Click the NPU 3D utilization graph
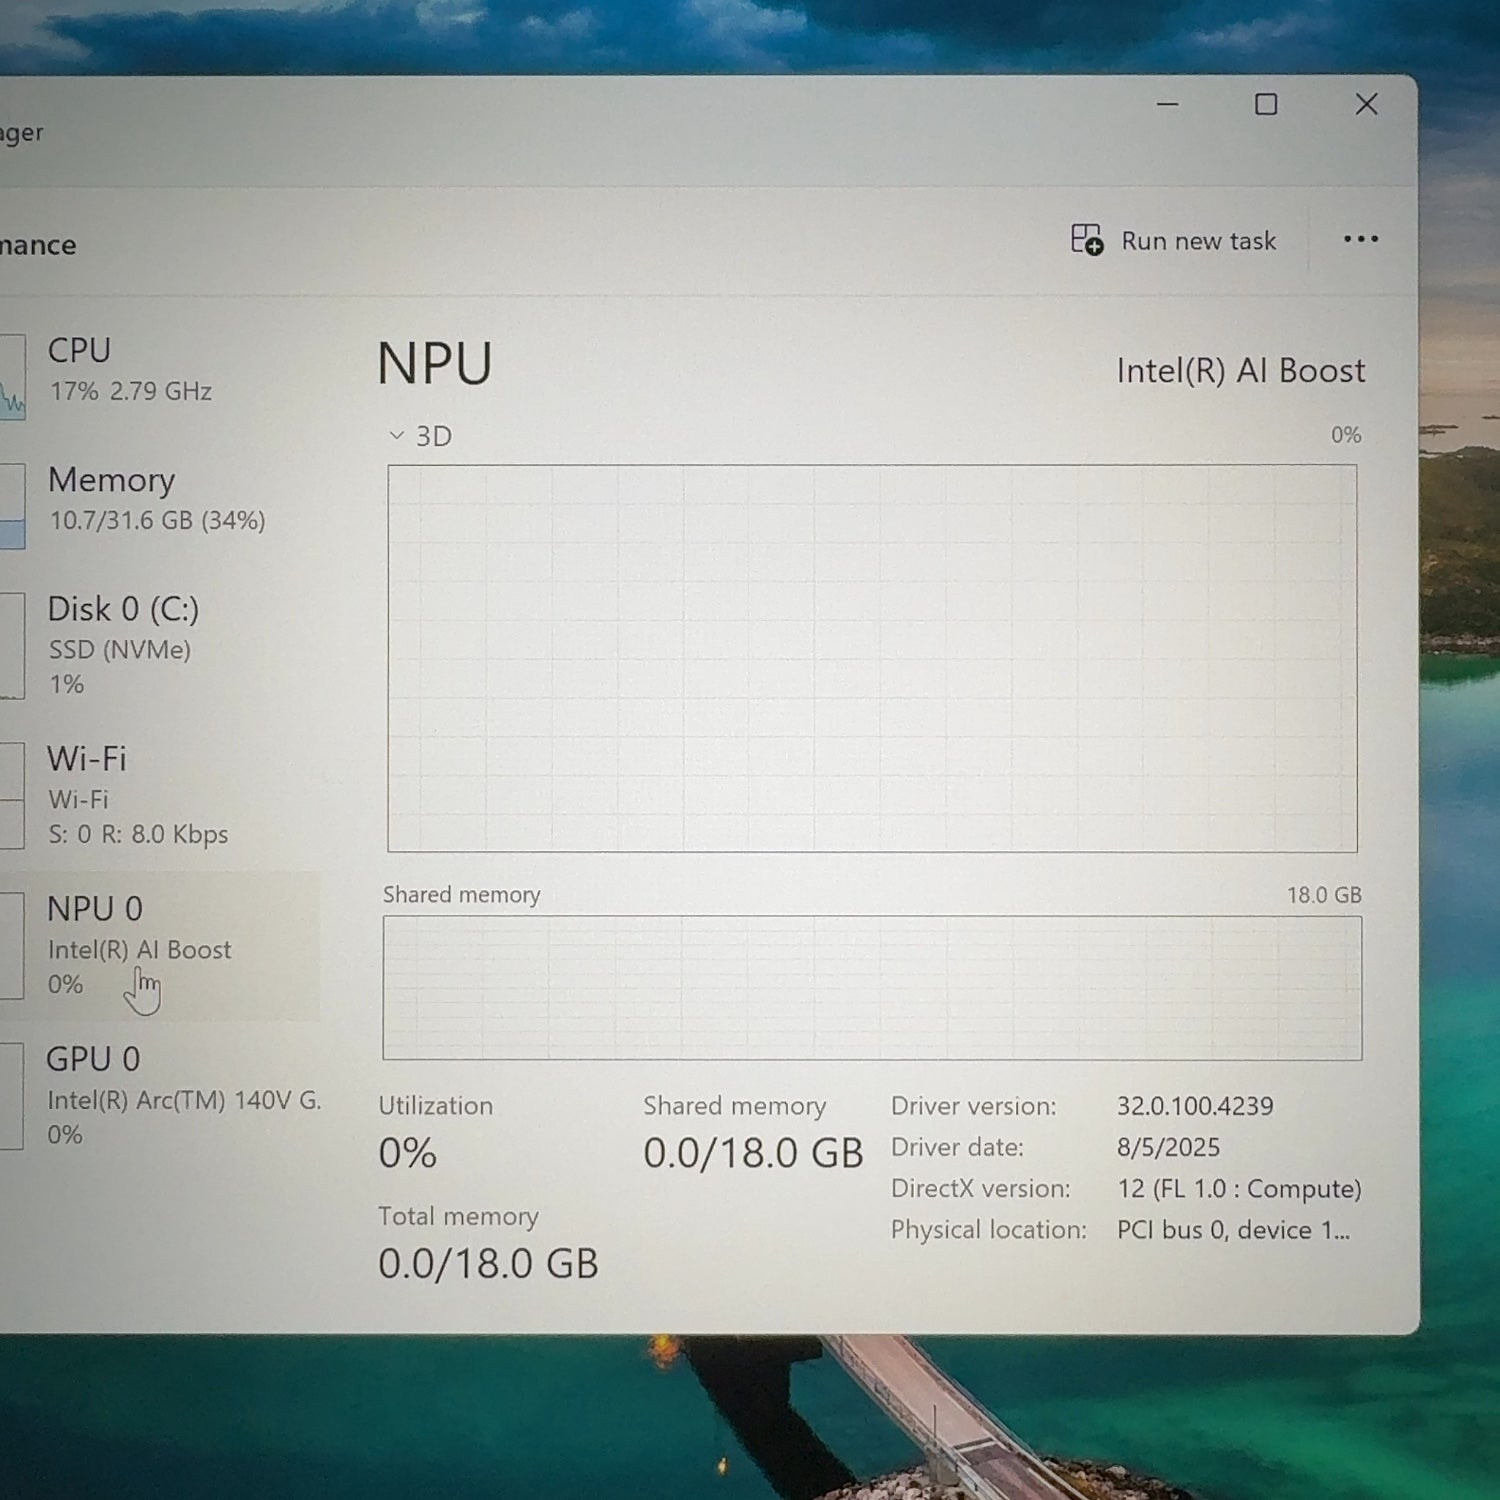 872,658
